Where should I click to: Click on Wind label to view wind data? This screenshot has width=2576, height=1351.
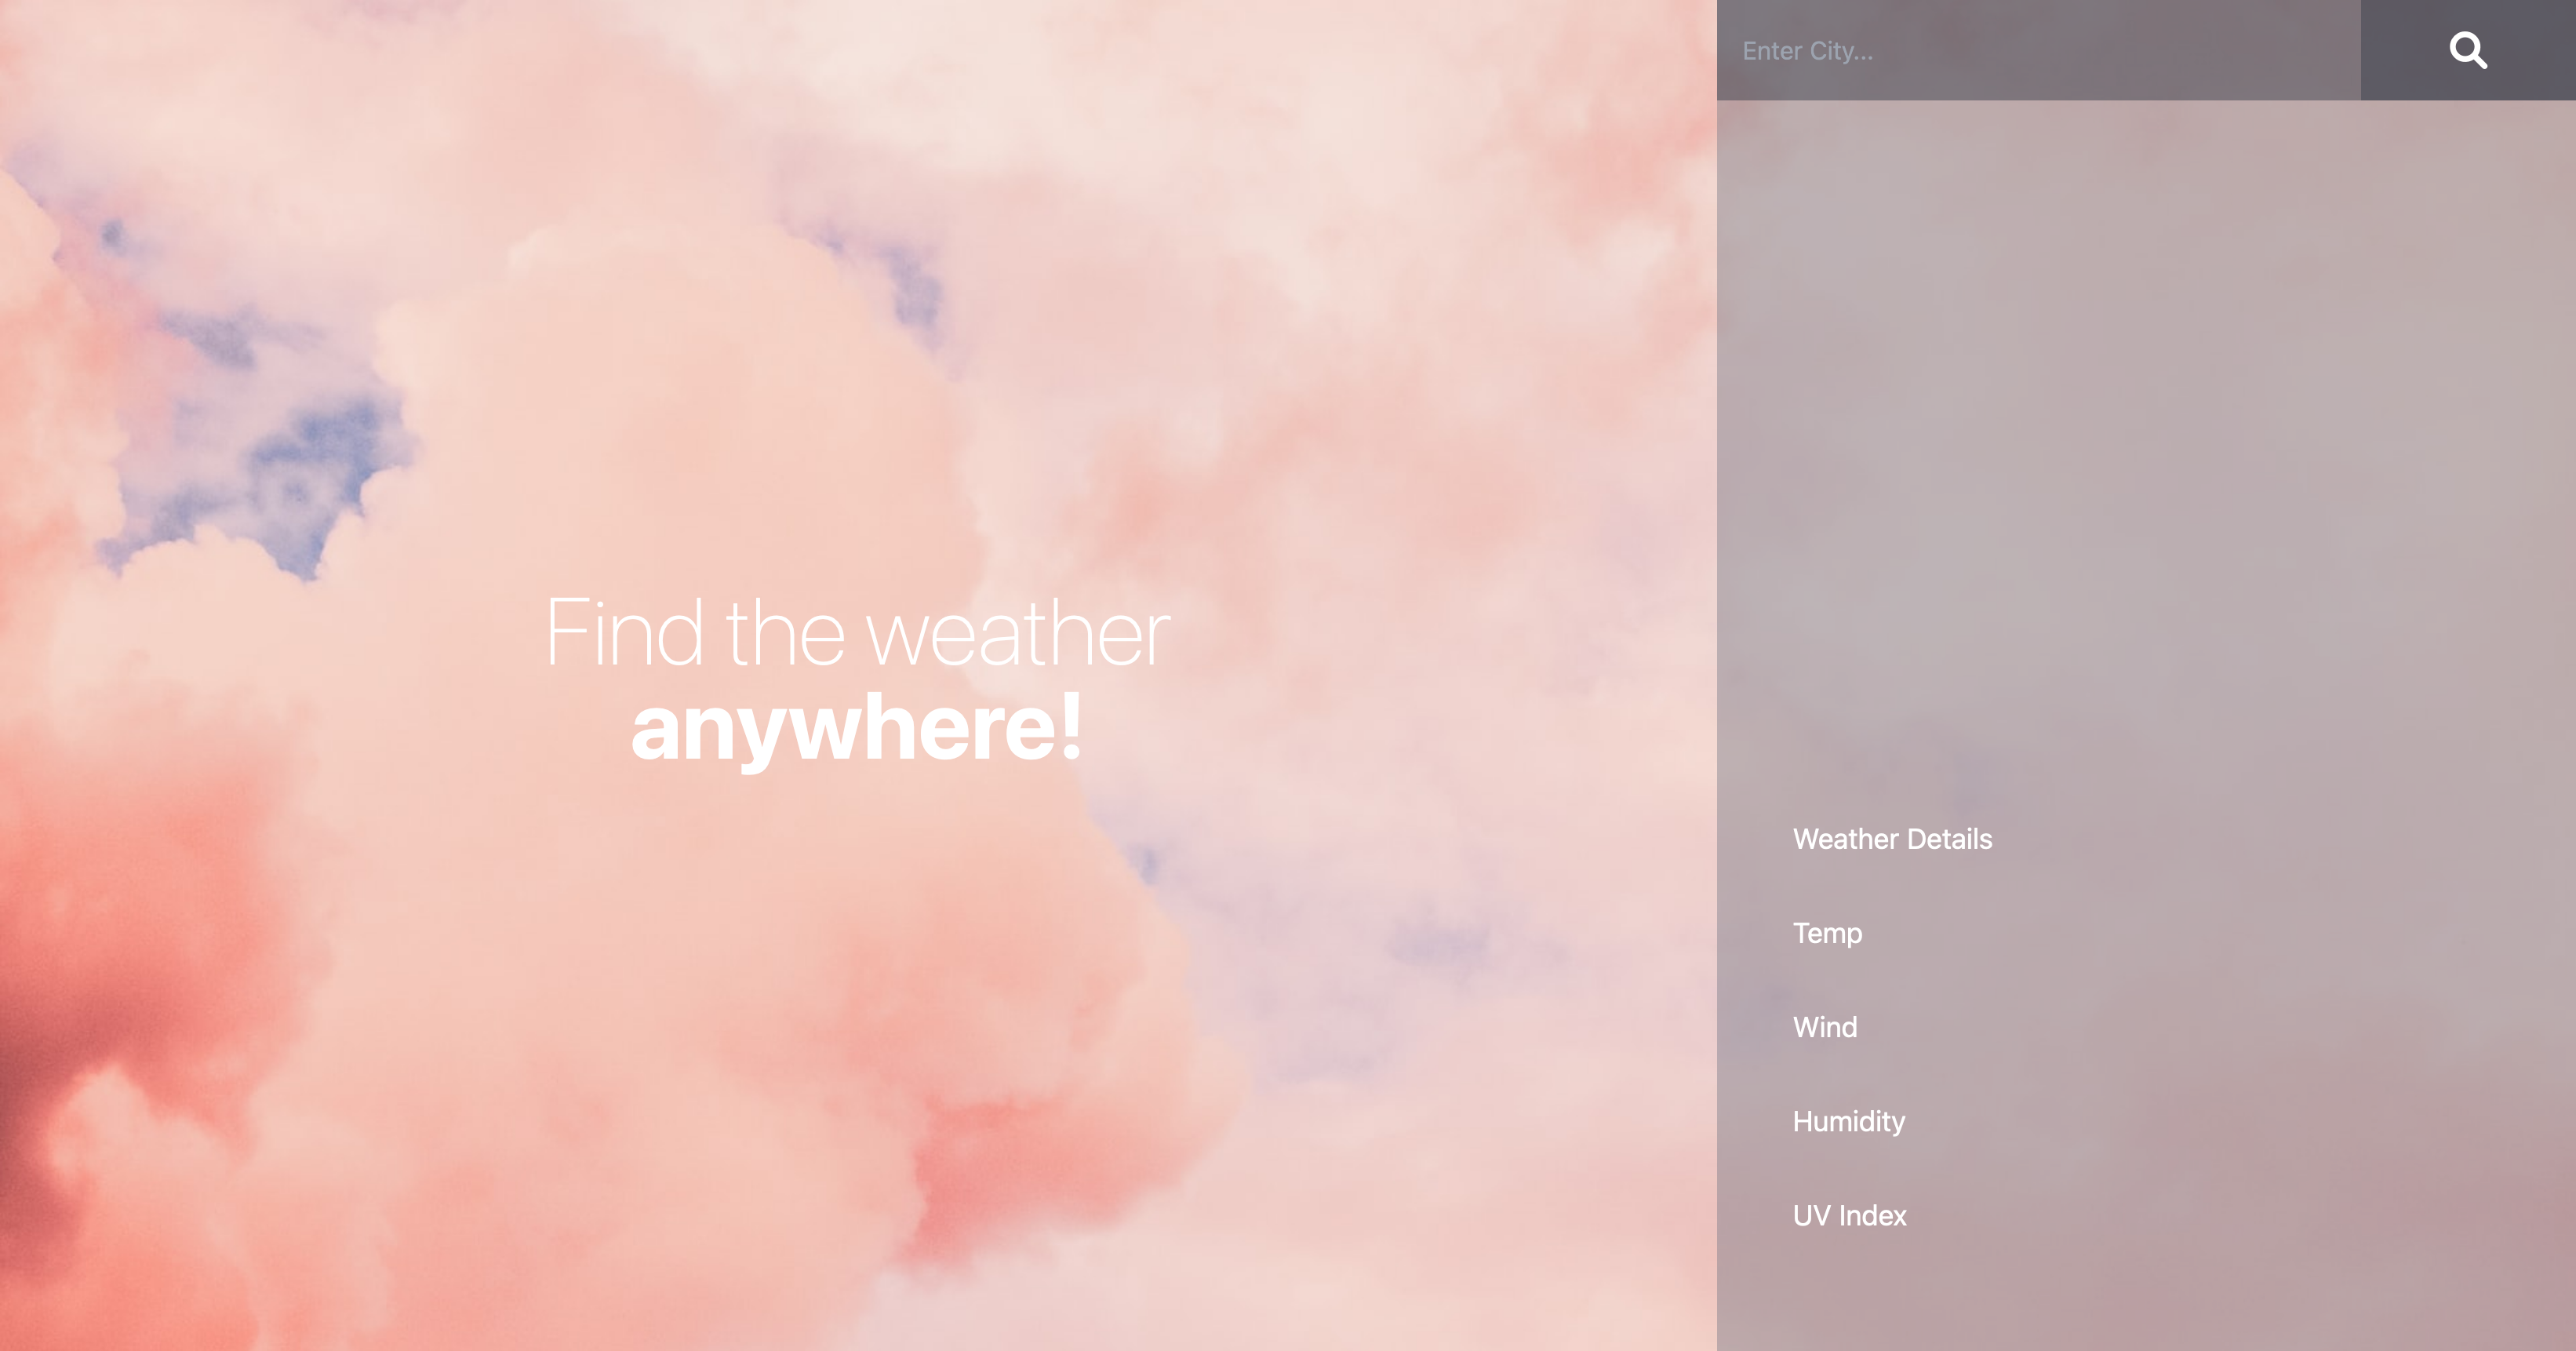click(1825, 1025)
